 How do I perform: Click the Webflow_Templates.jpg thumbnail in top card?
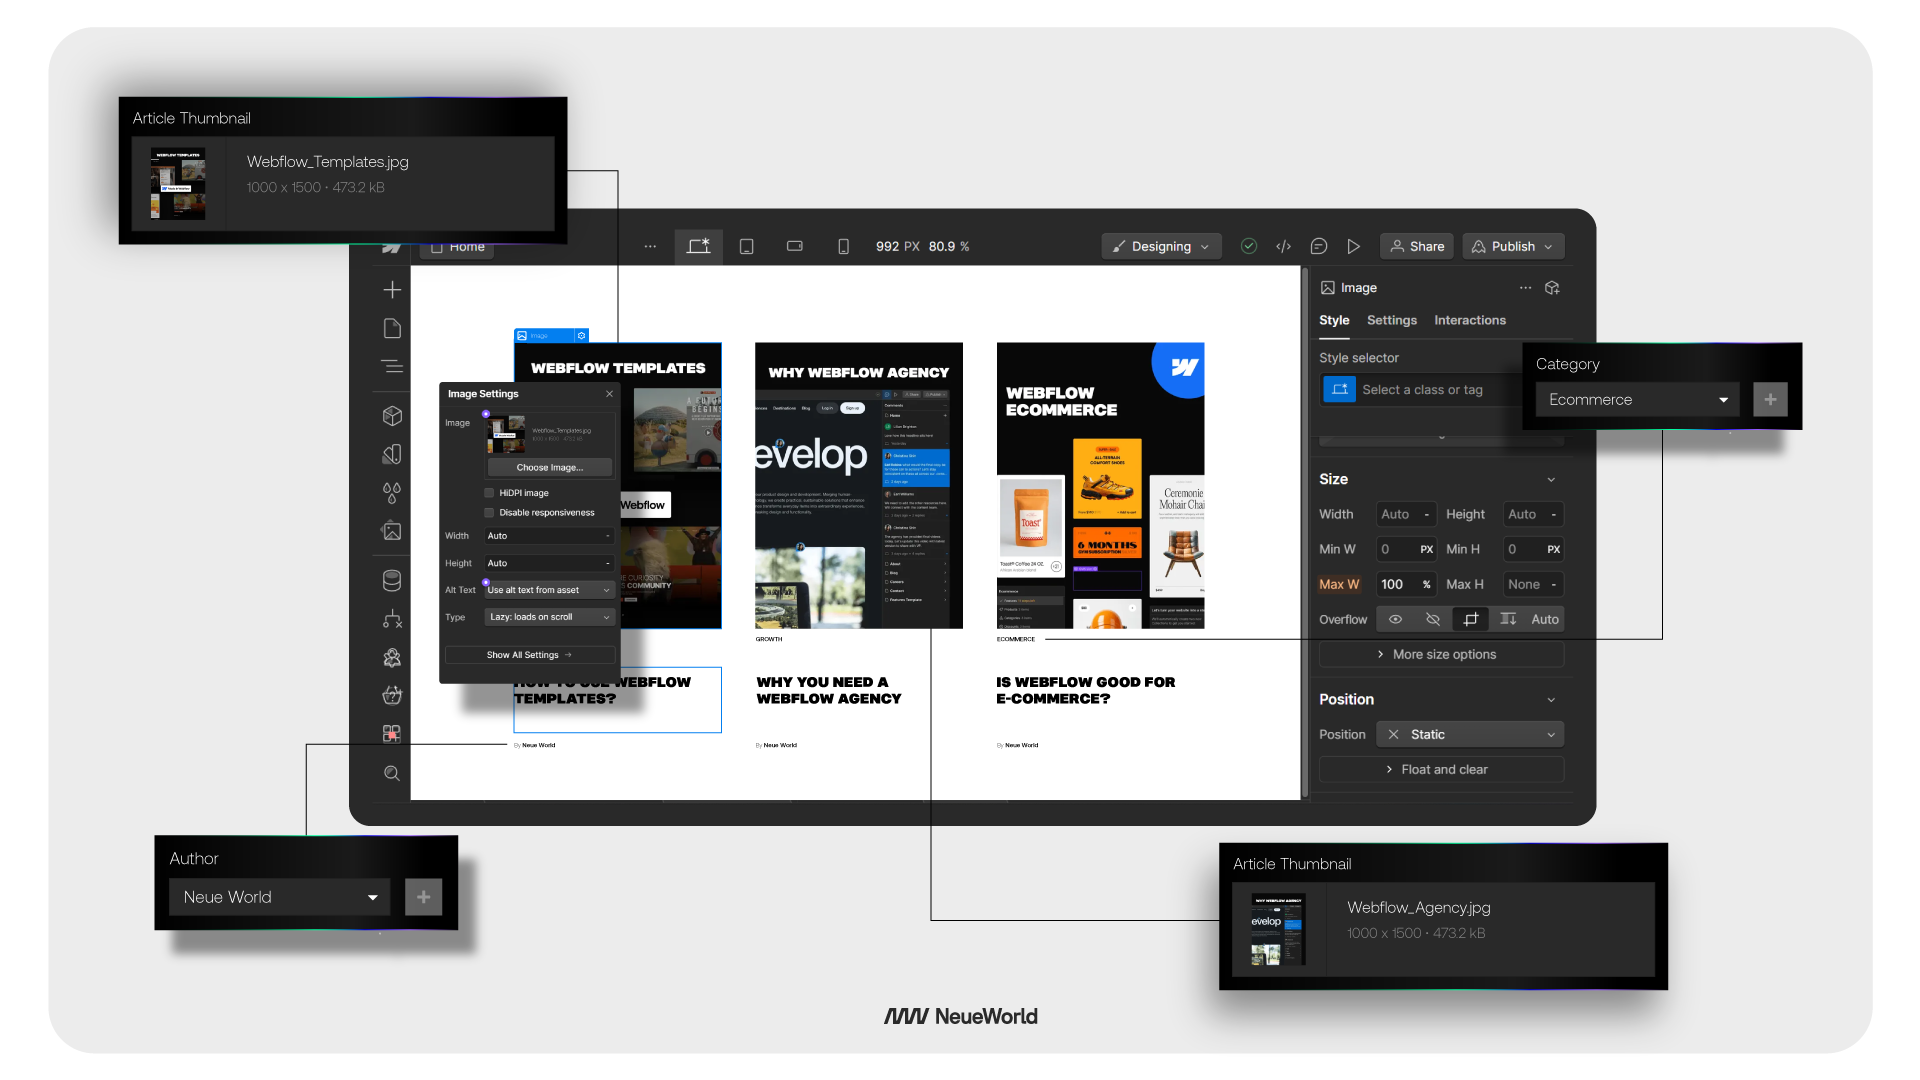click(178, 184)
